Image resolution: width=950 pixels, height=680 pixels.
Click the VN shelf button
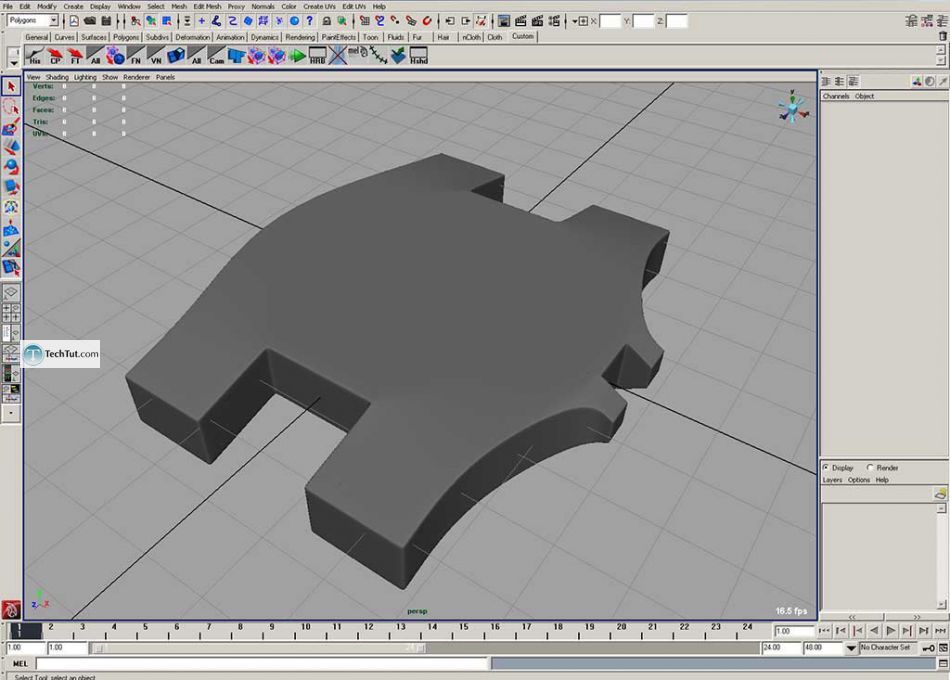pos(156,56)
